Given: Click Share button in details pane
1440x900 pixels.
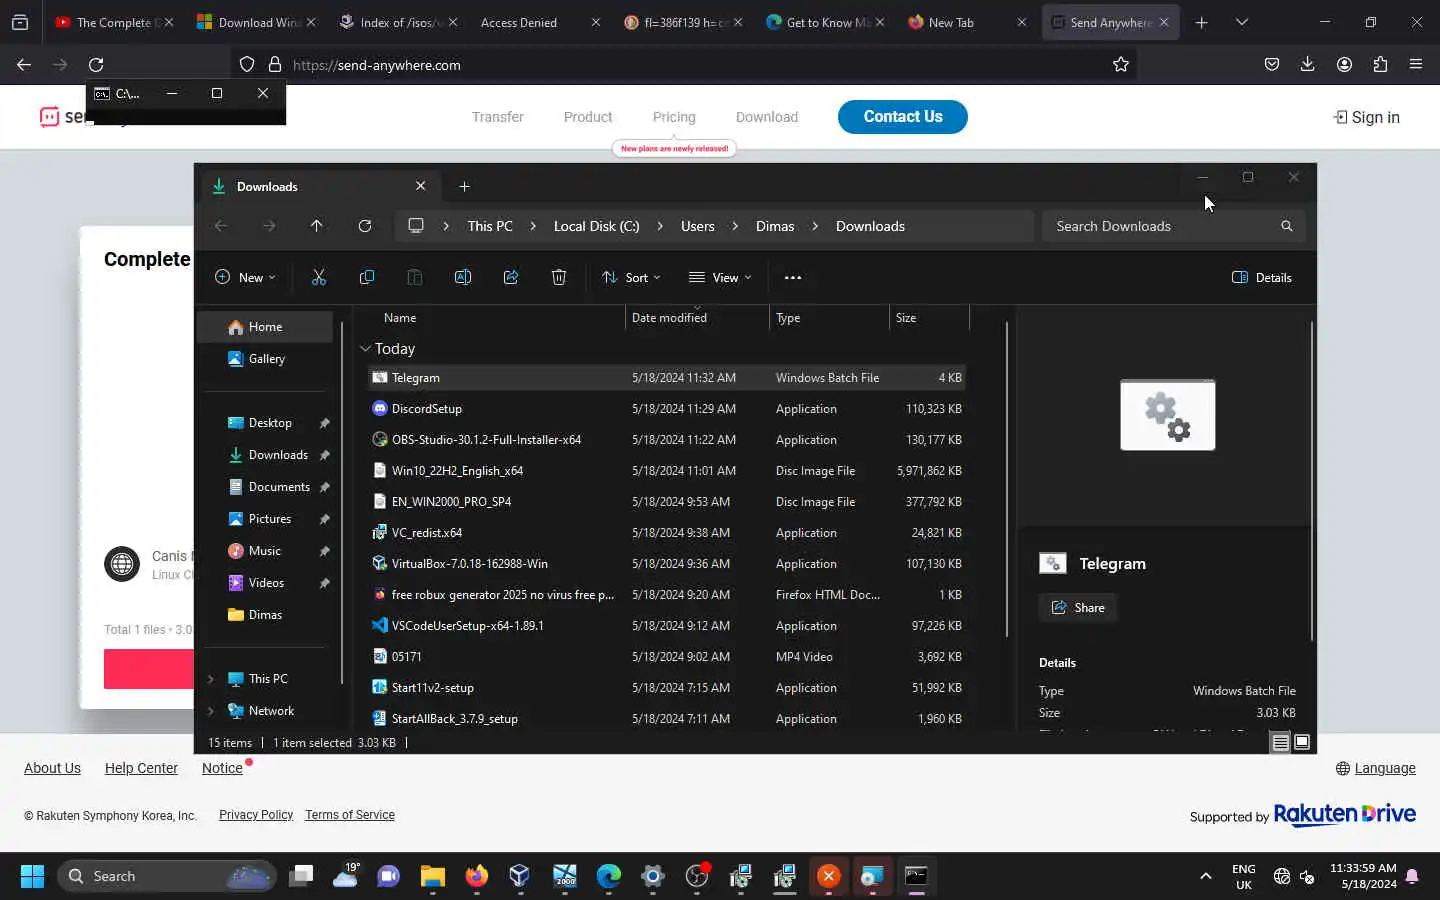Looking at the screenshot, I should [x=1078, y=607].
